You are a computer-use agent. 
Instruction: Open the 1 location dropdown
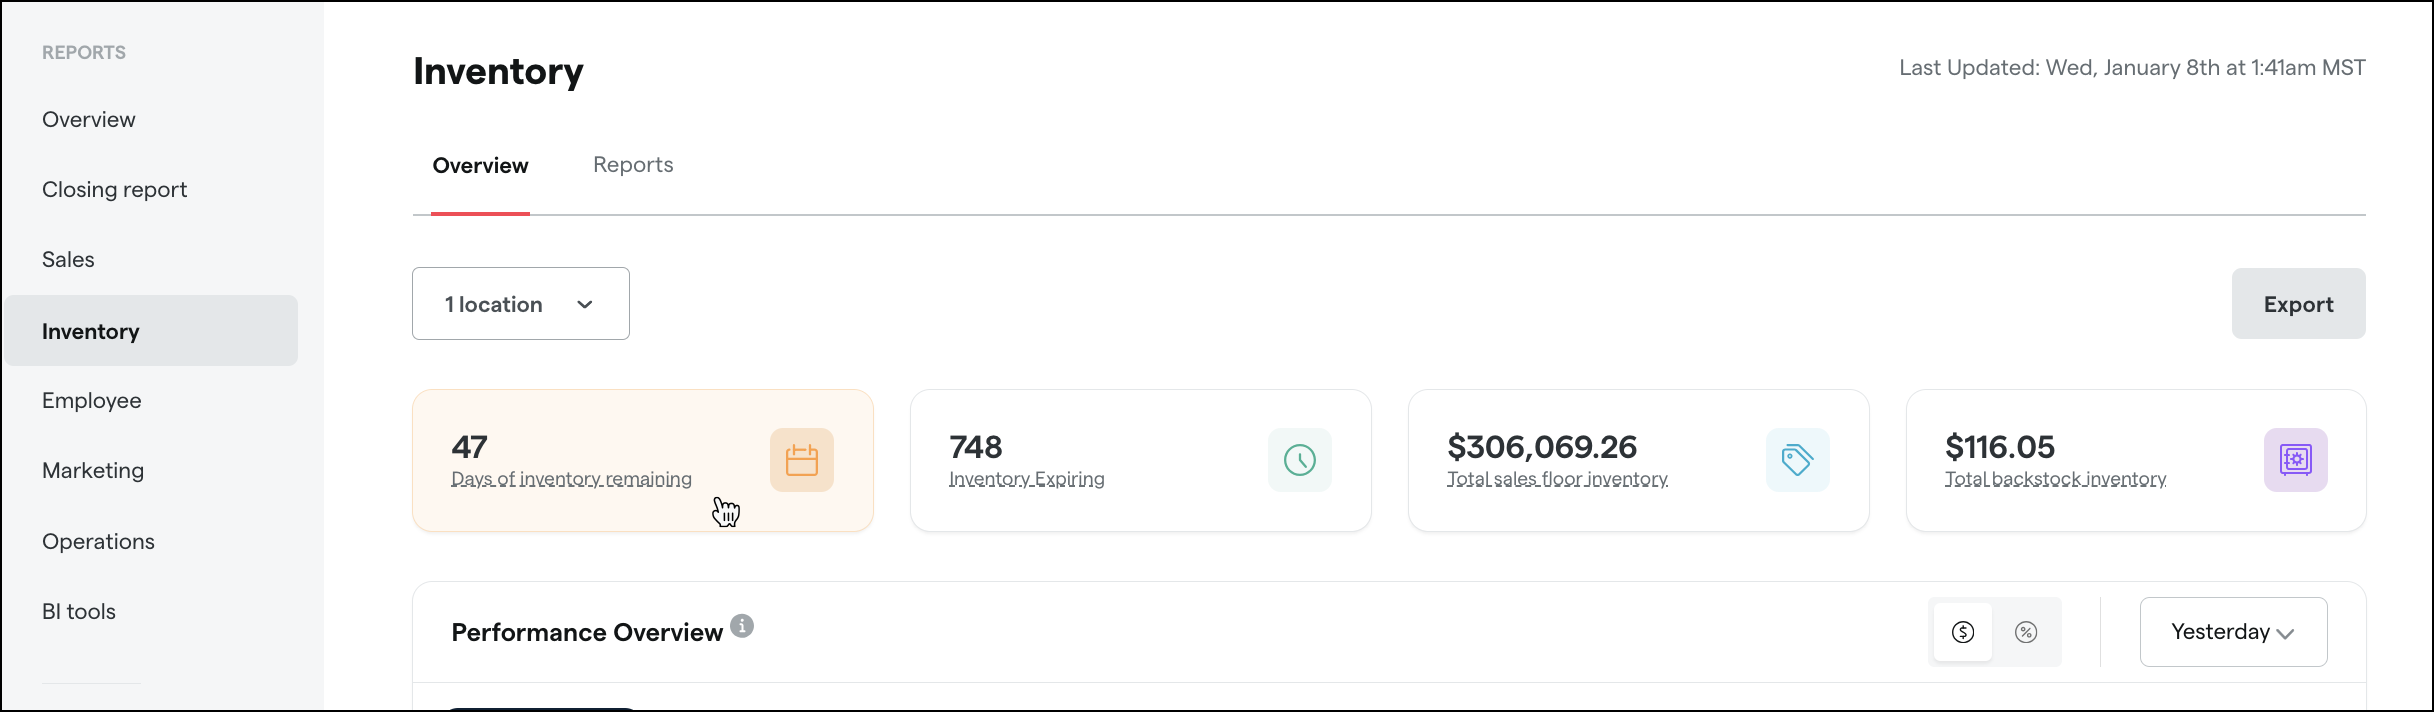tap(521, 303)
